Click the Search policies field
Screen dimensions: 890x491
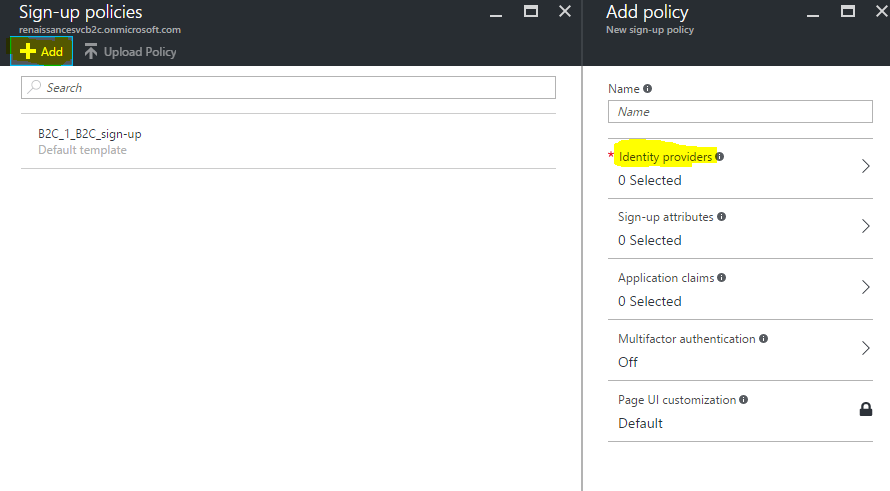click(x=288, y=88)
